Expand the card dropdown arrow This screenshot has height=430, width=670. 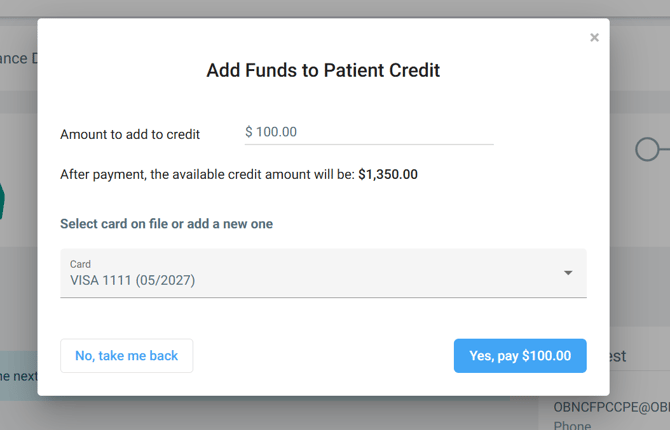click(568, 273)
